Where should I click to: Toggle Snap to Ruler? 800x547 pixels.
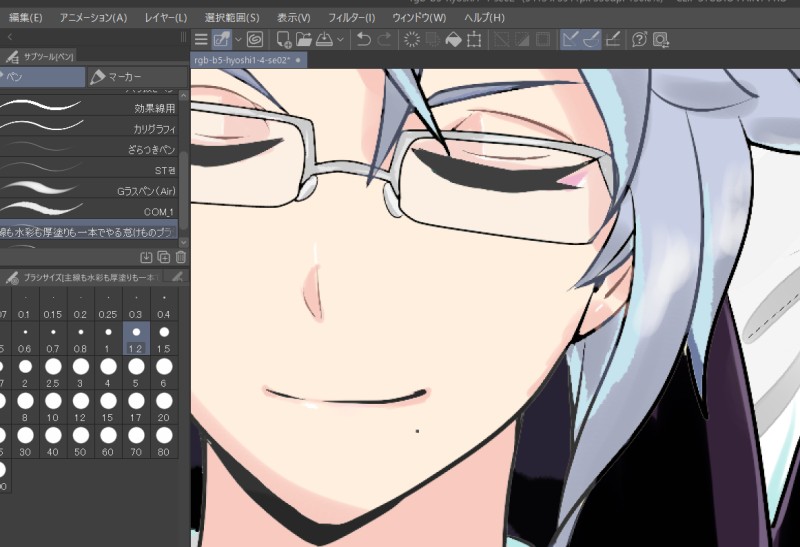(570, 39)
